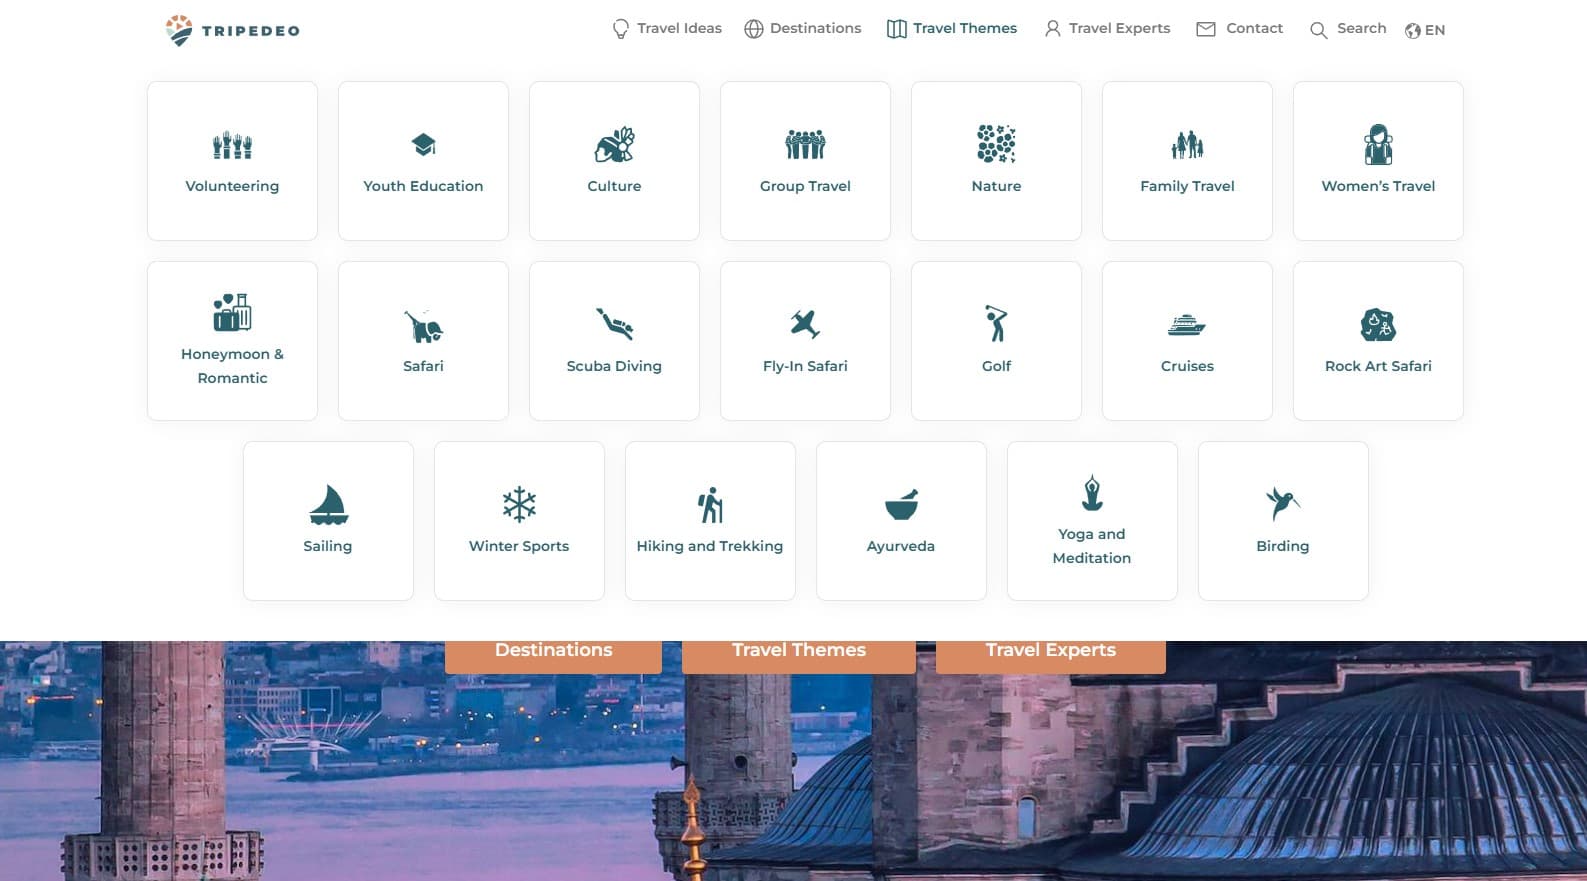This screenshot has width=1587, height=881.
Task: Click the Nature dots icon
Action: click(996, 144)
